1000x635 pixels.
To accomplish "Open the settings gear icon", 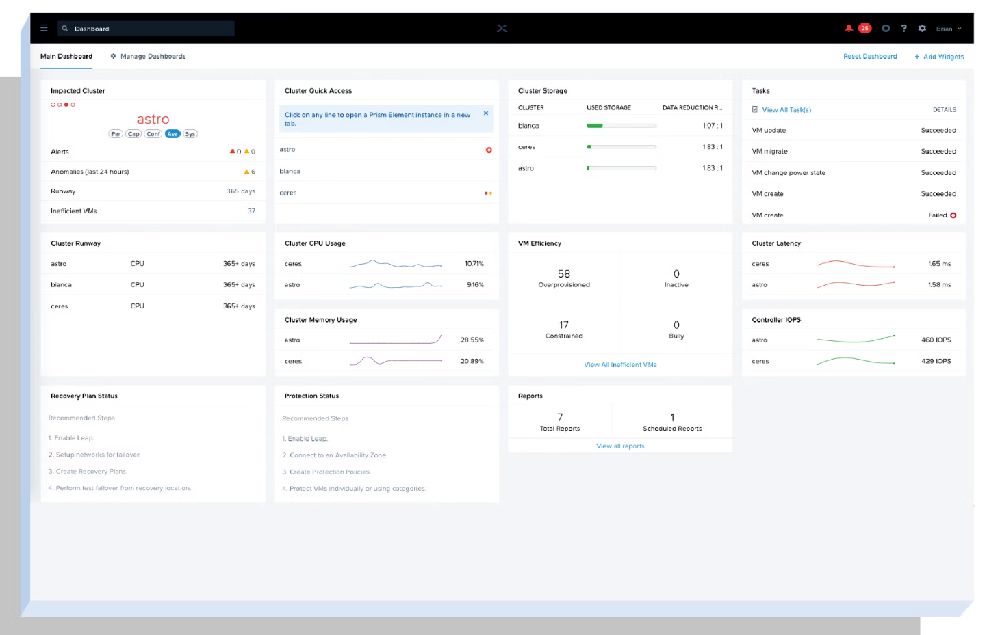I will 922,28.
